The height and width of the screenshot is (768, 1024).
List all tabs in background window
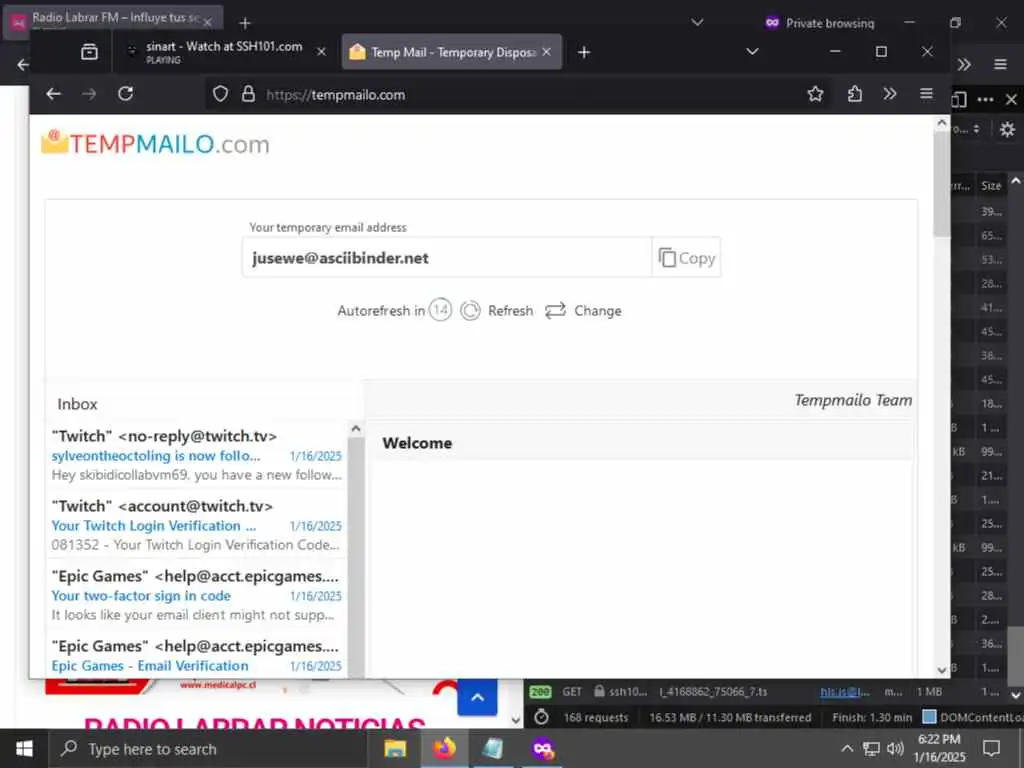[697, 23]
